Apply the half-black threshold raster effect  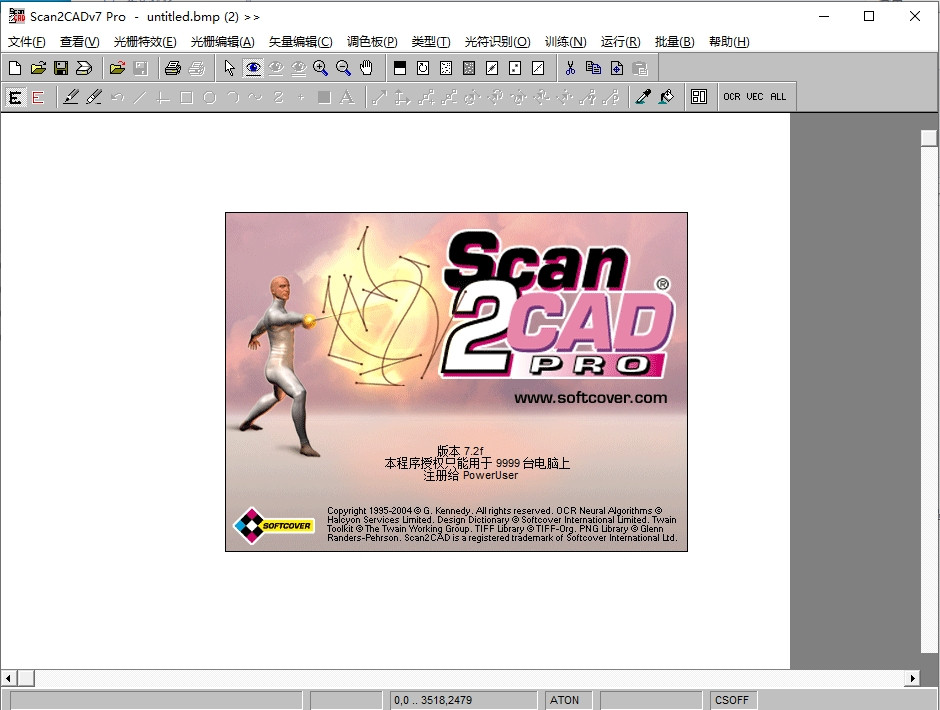click(x=400, y=68)
